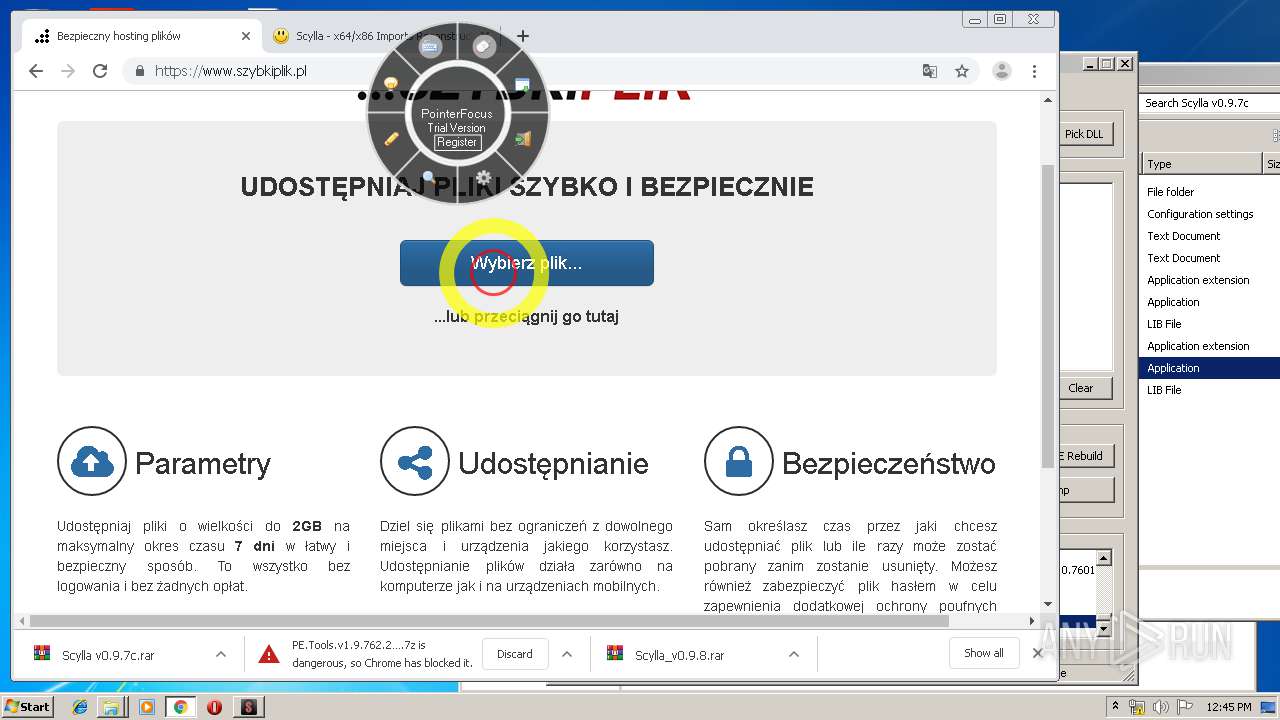Click the lightbulb spotlight icon in PointerFocus wheel
The image size is (1280, 720).
[391, 84]
